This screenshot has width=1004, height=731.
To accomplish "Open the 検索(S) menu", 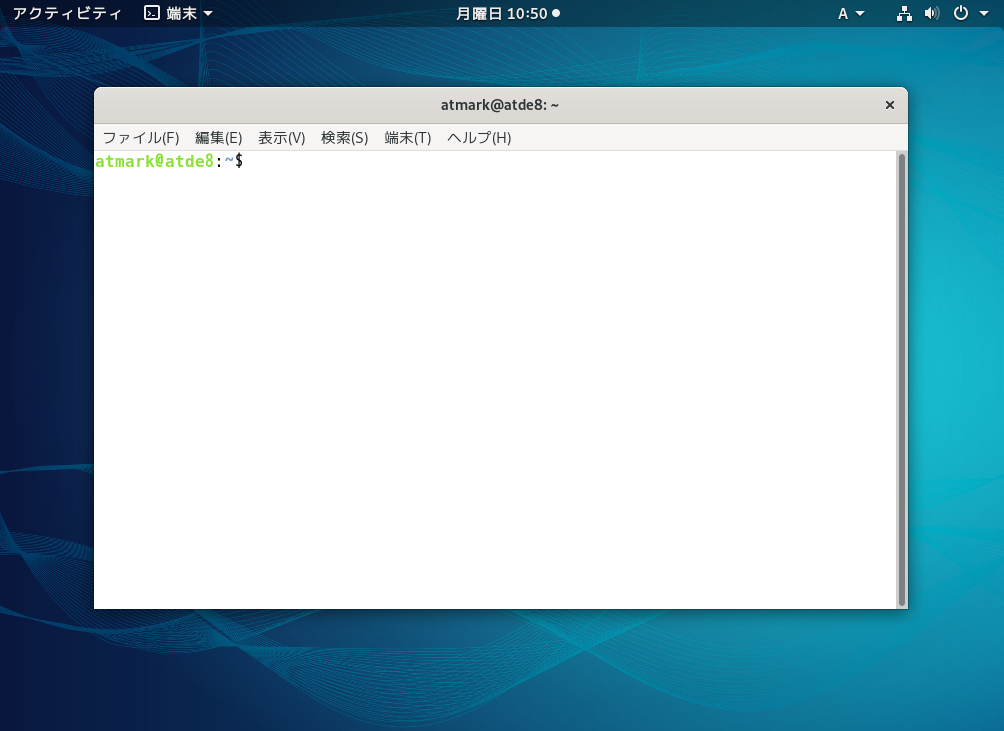I will pyautogui.click(x=344, y=138).
